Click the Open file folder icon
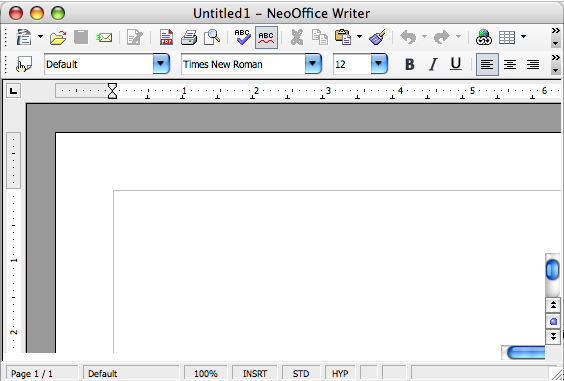 58,37
